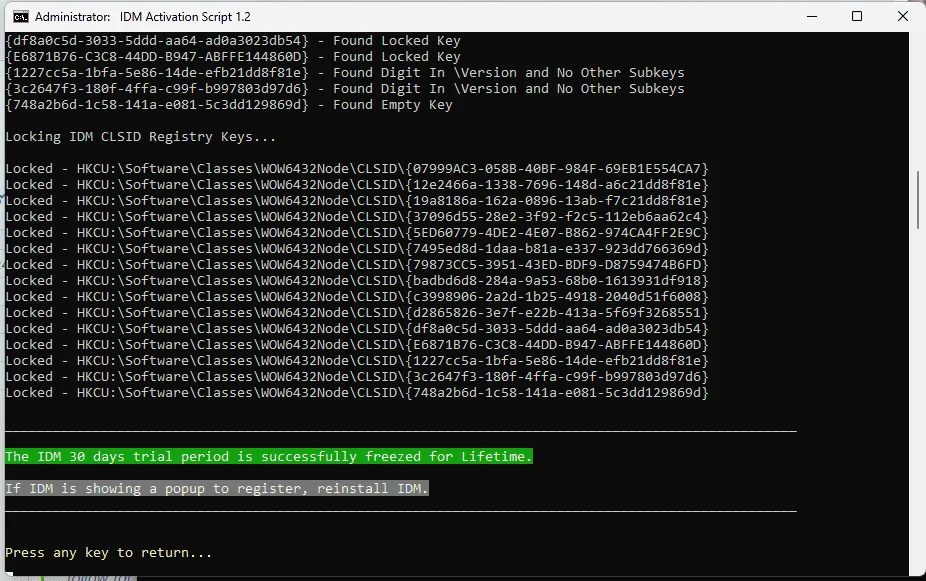Click the Locked line ending D8759474B6FD
This screenshot has height=581, width=926.
click(357, 265)
